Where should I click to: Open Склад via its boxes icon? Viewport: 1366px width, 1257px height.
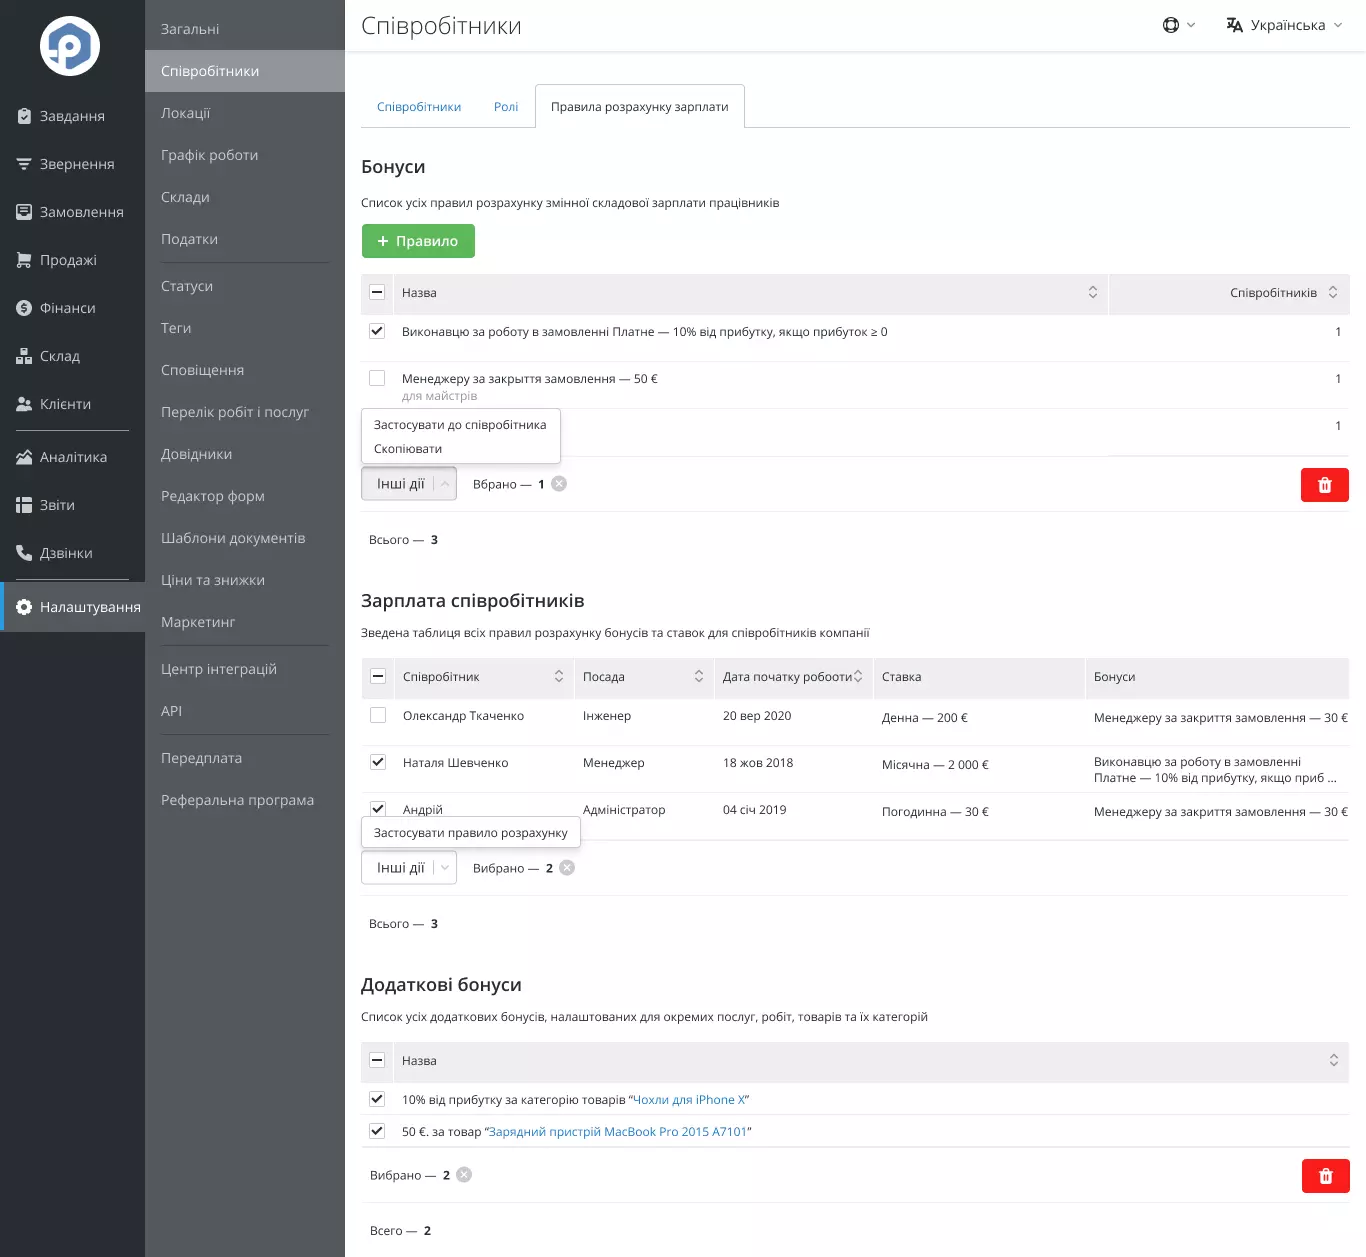pos(24,356)
